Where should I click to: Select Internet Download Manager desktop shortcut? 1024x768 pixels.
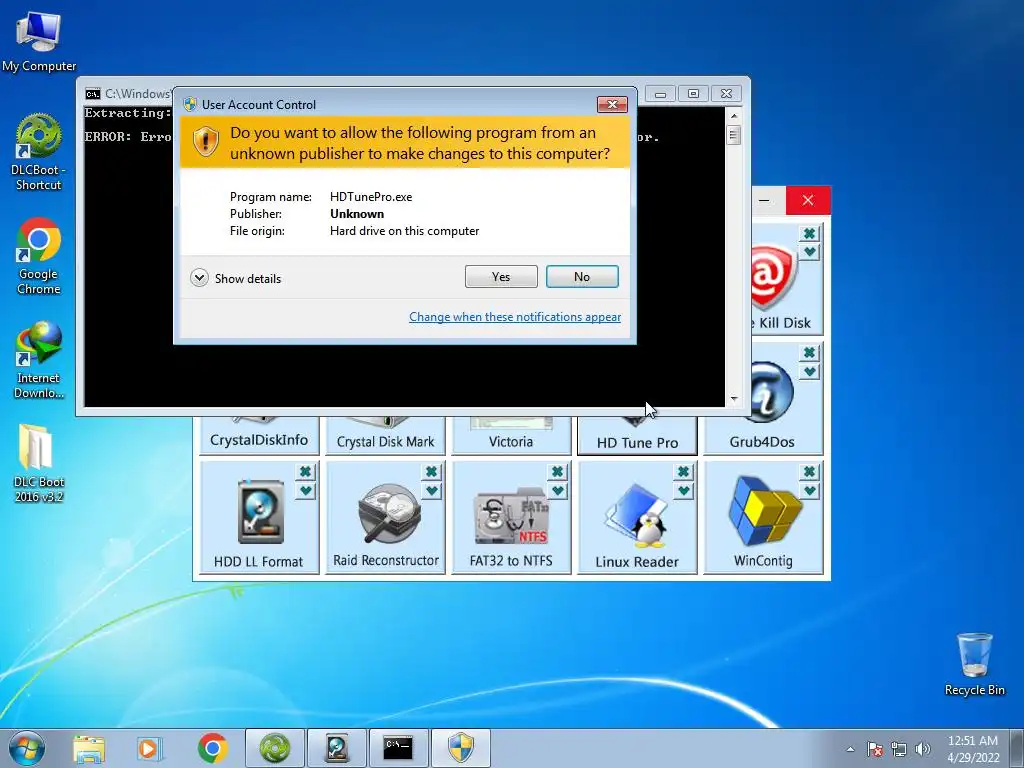point(39,359)
